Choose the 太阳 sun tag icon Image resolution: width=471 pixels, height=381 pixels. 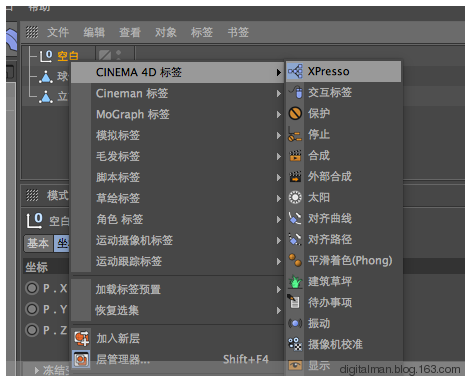point(295,197)
